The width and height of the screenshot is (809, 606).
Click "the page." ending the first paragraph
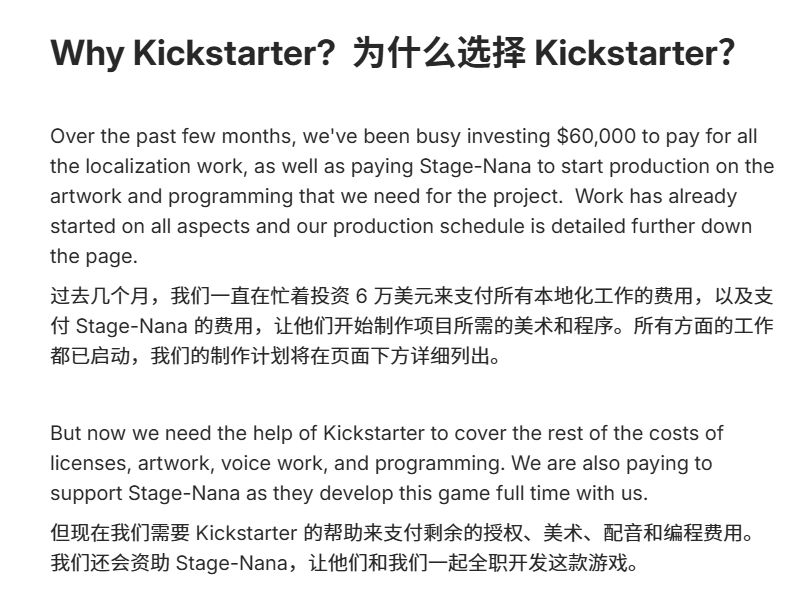point(94,256)
